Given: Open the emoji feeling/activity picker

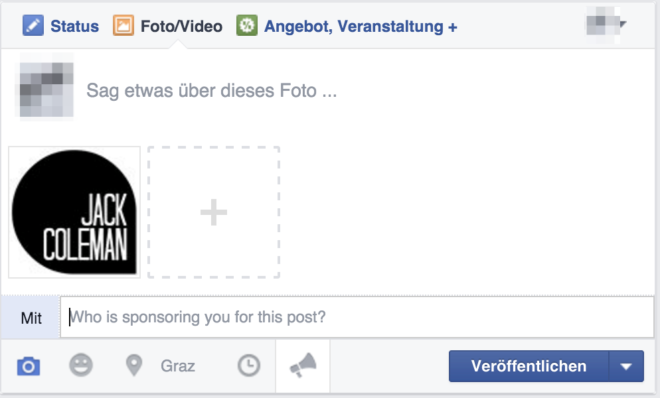Looking at the screenshot, I should click(x=81, y=365).
